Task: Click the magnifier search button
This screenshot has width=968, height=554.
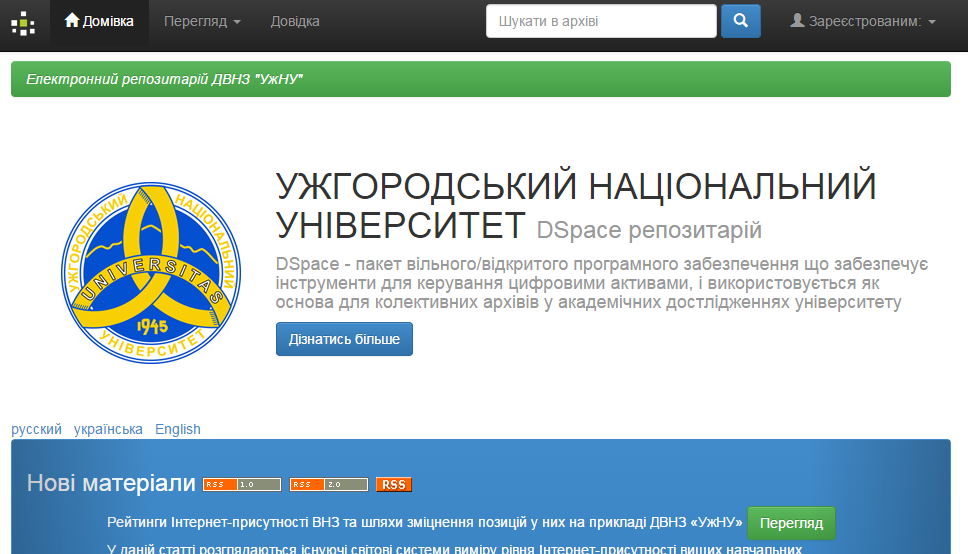Action: click(740, 21)
